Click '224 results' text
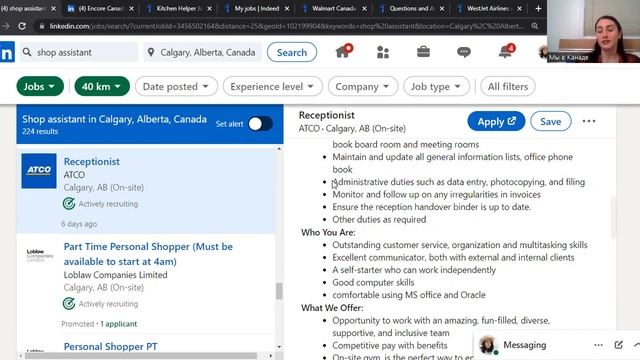This screenshot has height=360, width=640. coord(40,131)
